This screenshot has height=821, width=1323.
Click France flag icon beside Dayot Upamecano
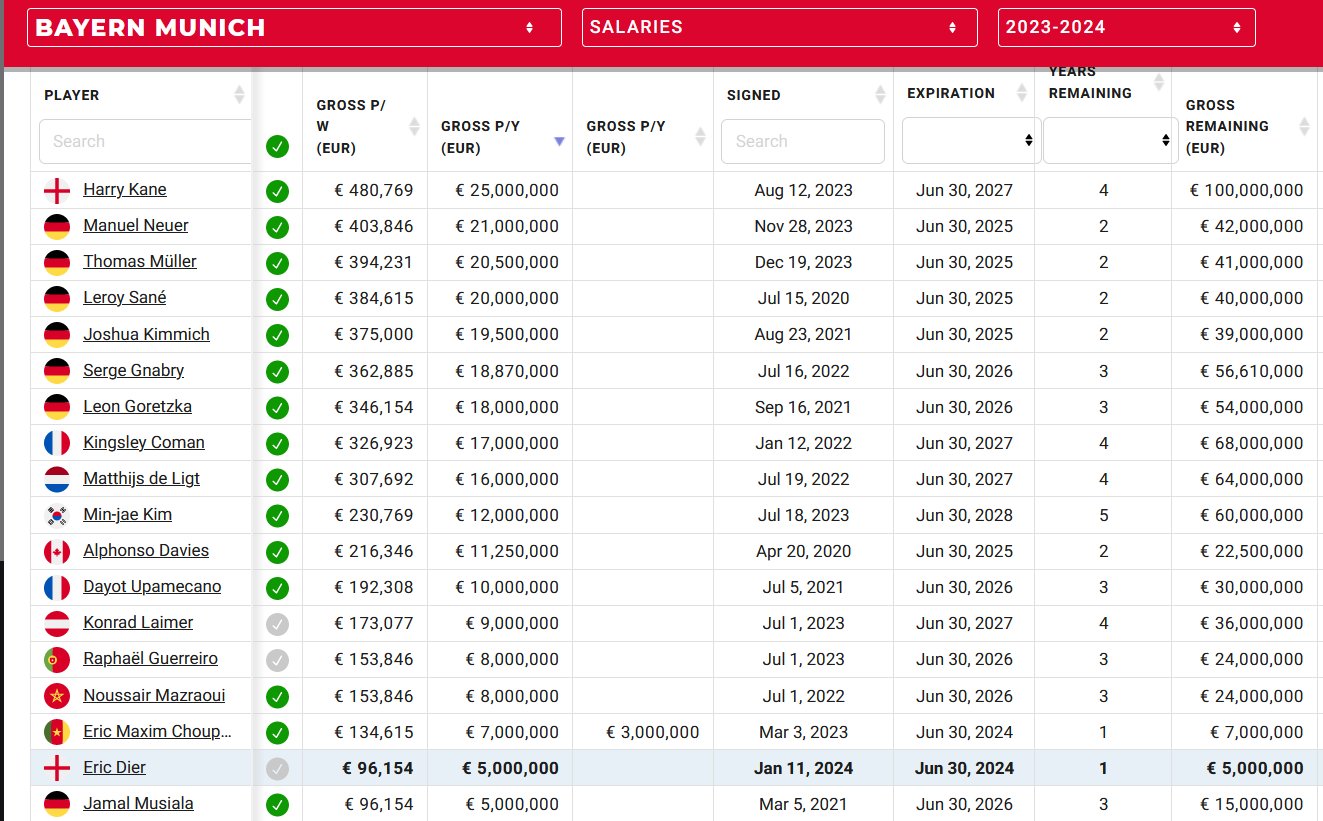tap(56, 587)
